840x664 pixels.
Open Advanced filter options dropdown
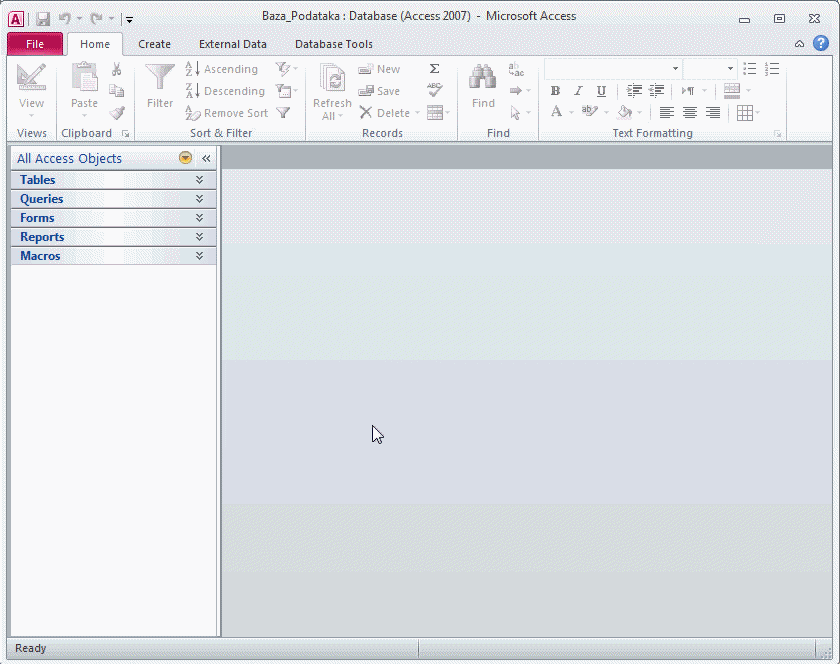coord(286,91)
